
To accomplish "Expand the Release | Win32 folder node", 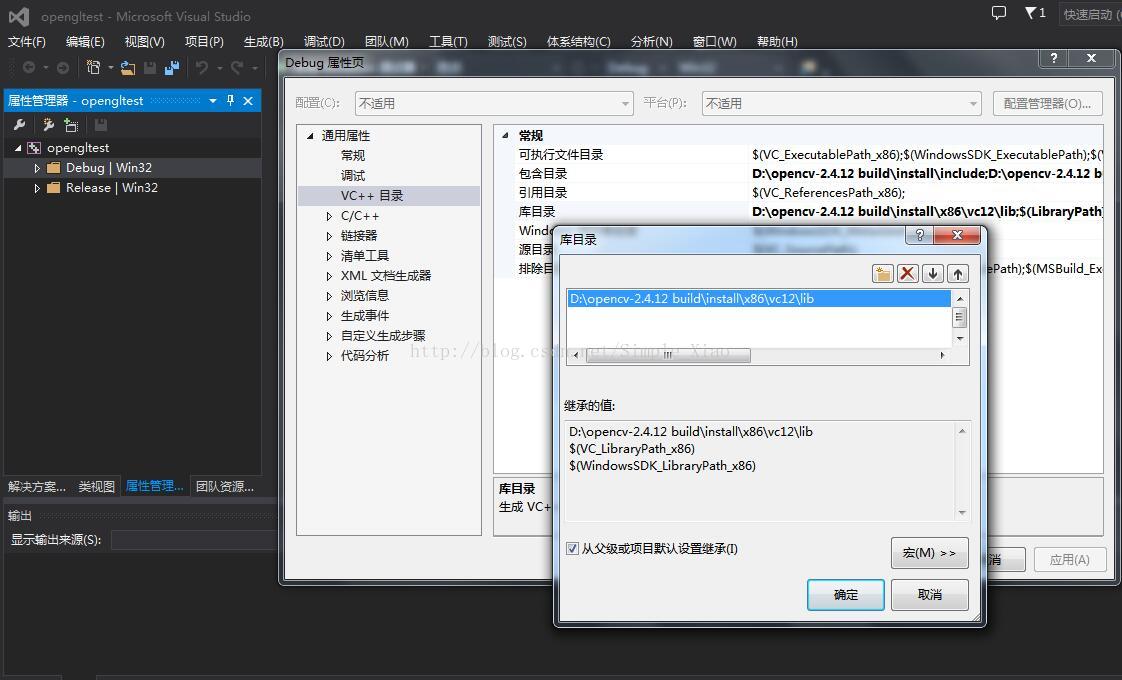I will [36, 188].
